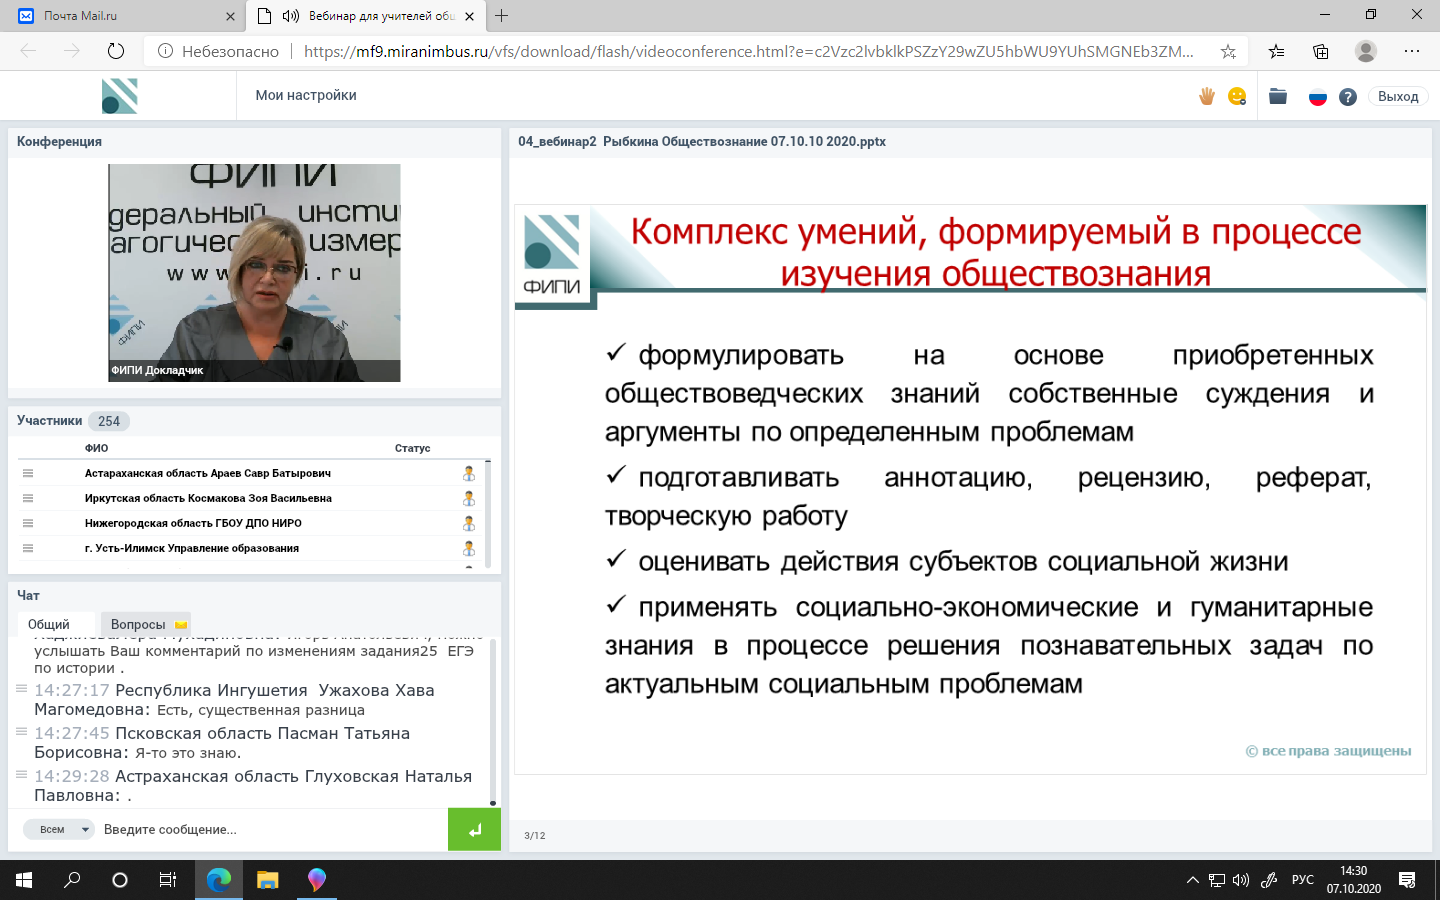Screen dimensions: 1440x900
Task: Click status icon of Нижегородская область participant
Action: [x=468, y=523]
